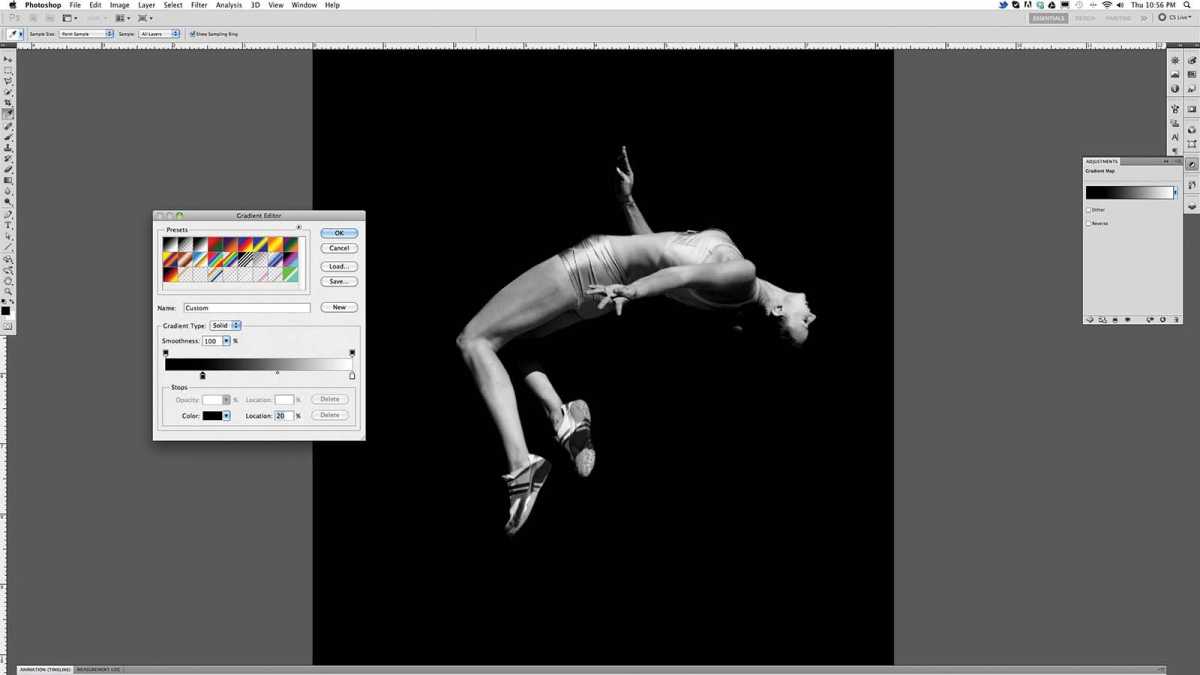Screen dimensions: 1200x675
Task: Select the Eyedropper tool in the toolbar
Action: coord(8,114)
